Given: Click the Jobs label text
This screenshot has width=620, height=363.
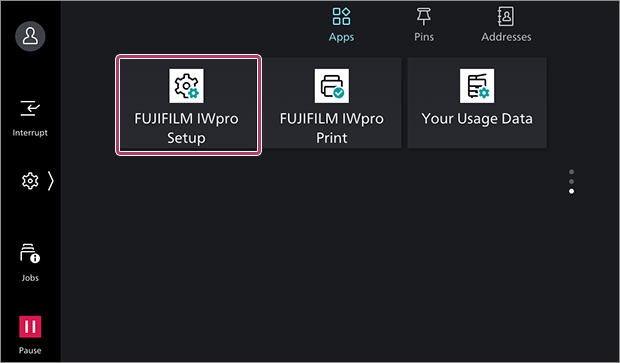Looking at the screenshot, I should 30,278.
